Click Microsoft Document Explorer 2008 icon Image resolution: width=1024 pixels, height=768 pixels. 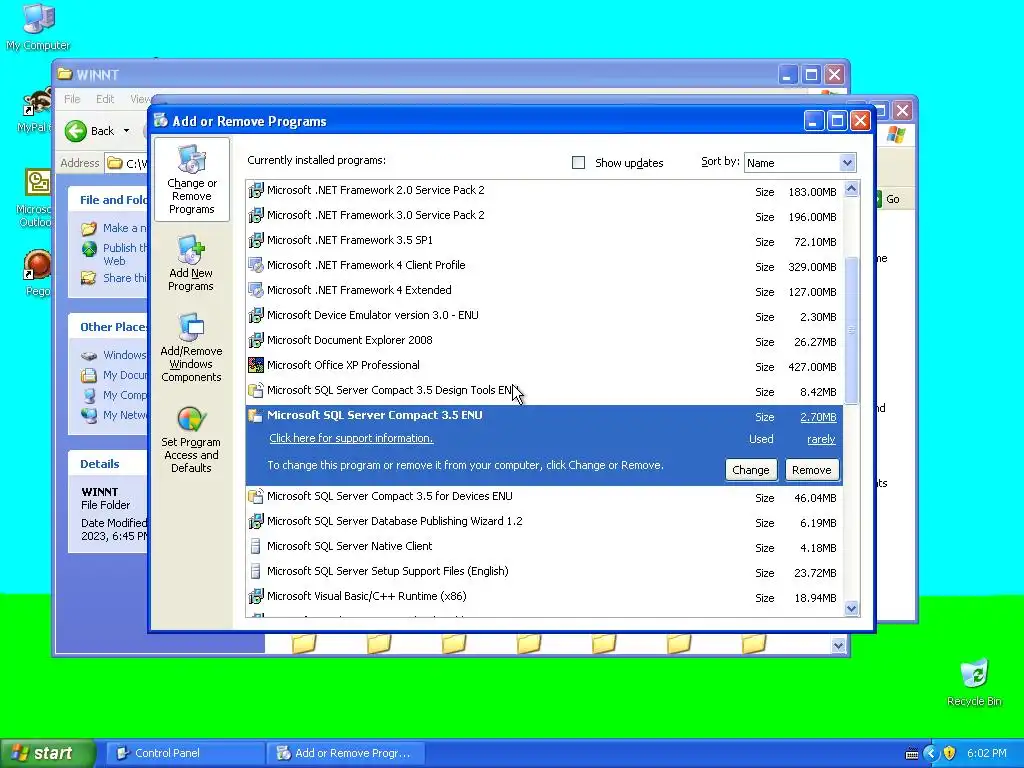pyautogui.click(x=256, y=340)
